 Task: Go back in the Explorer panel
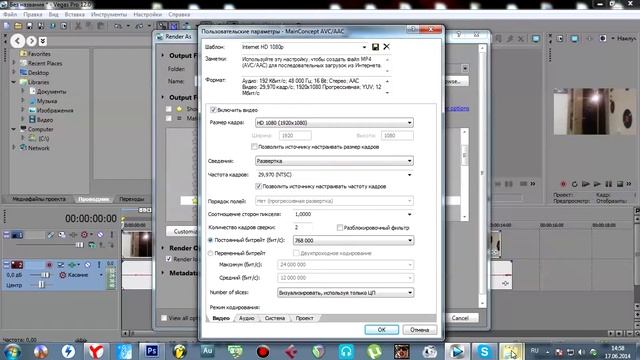pos(18,41)
